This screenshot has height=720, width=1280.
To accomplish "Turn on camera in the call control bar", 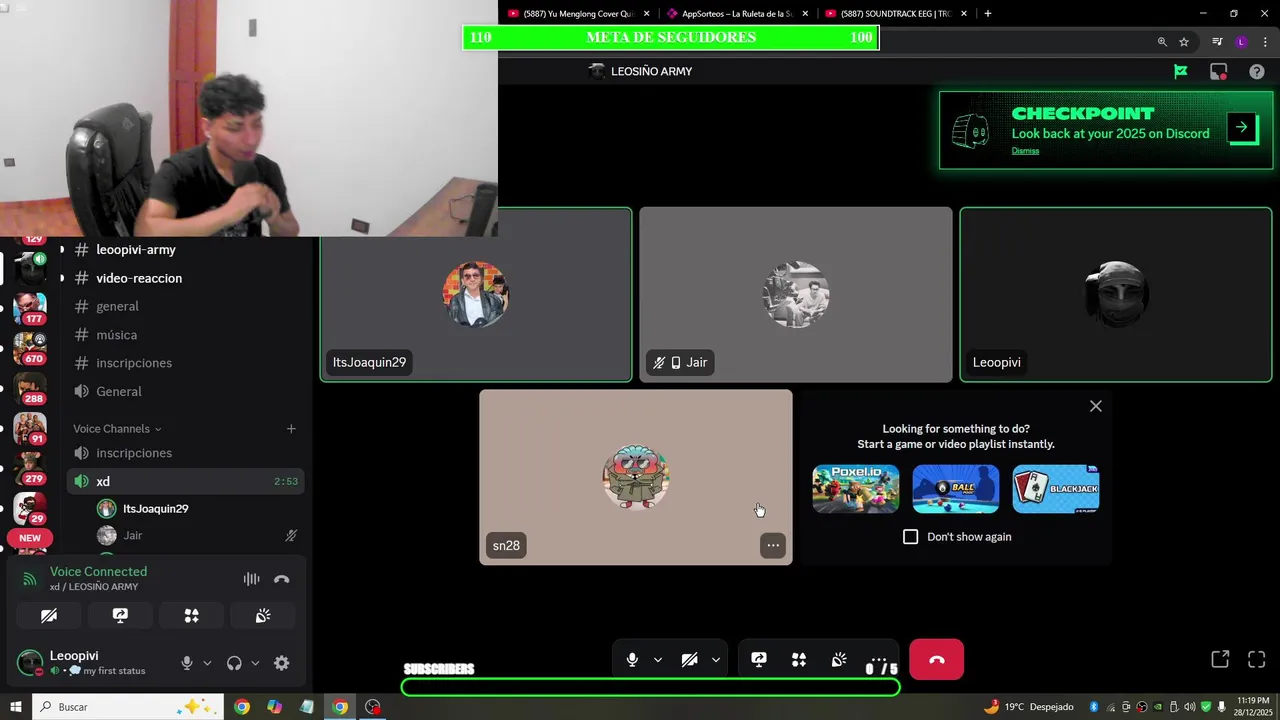I will pos(689,660).
